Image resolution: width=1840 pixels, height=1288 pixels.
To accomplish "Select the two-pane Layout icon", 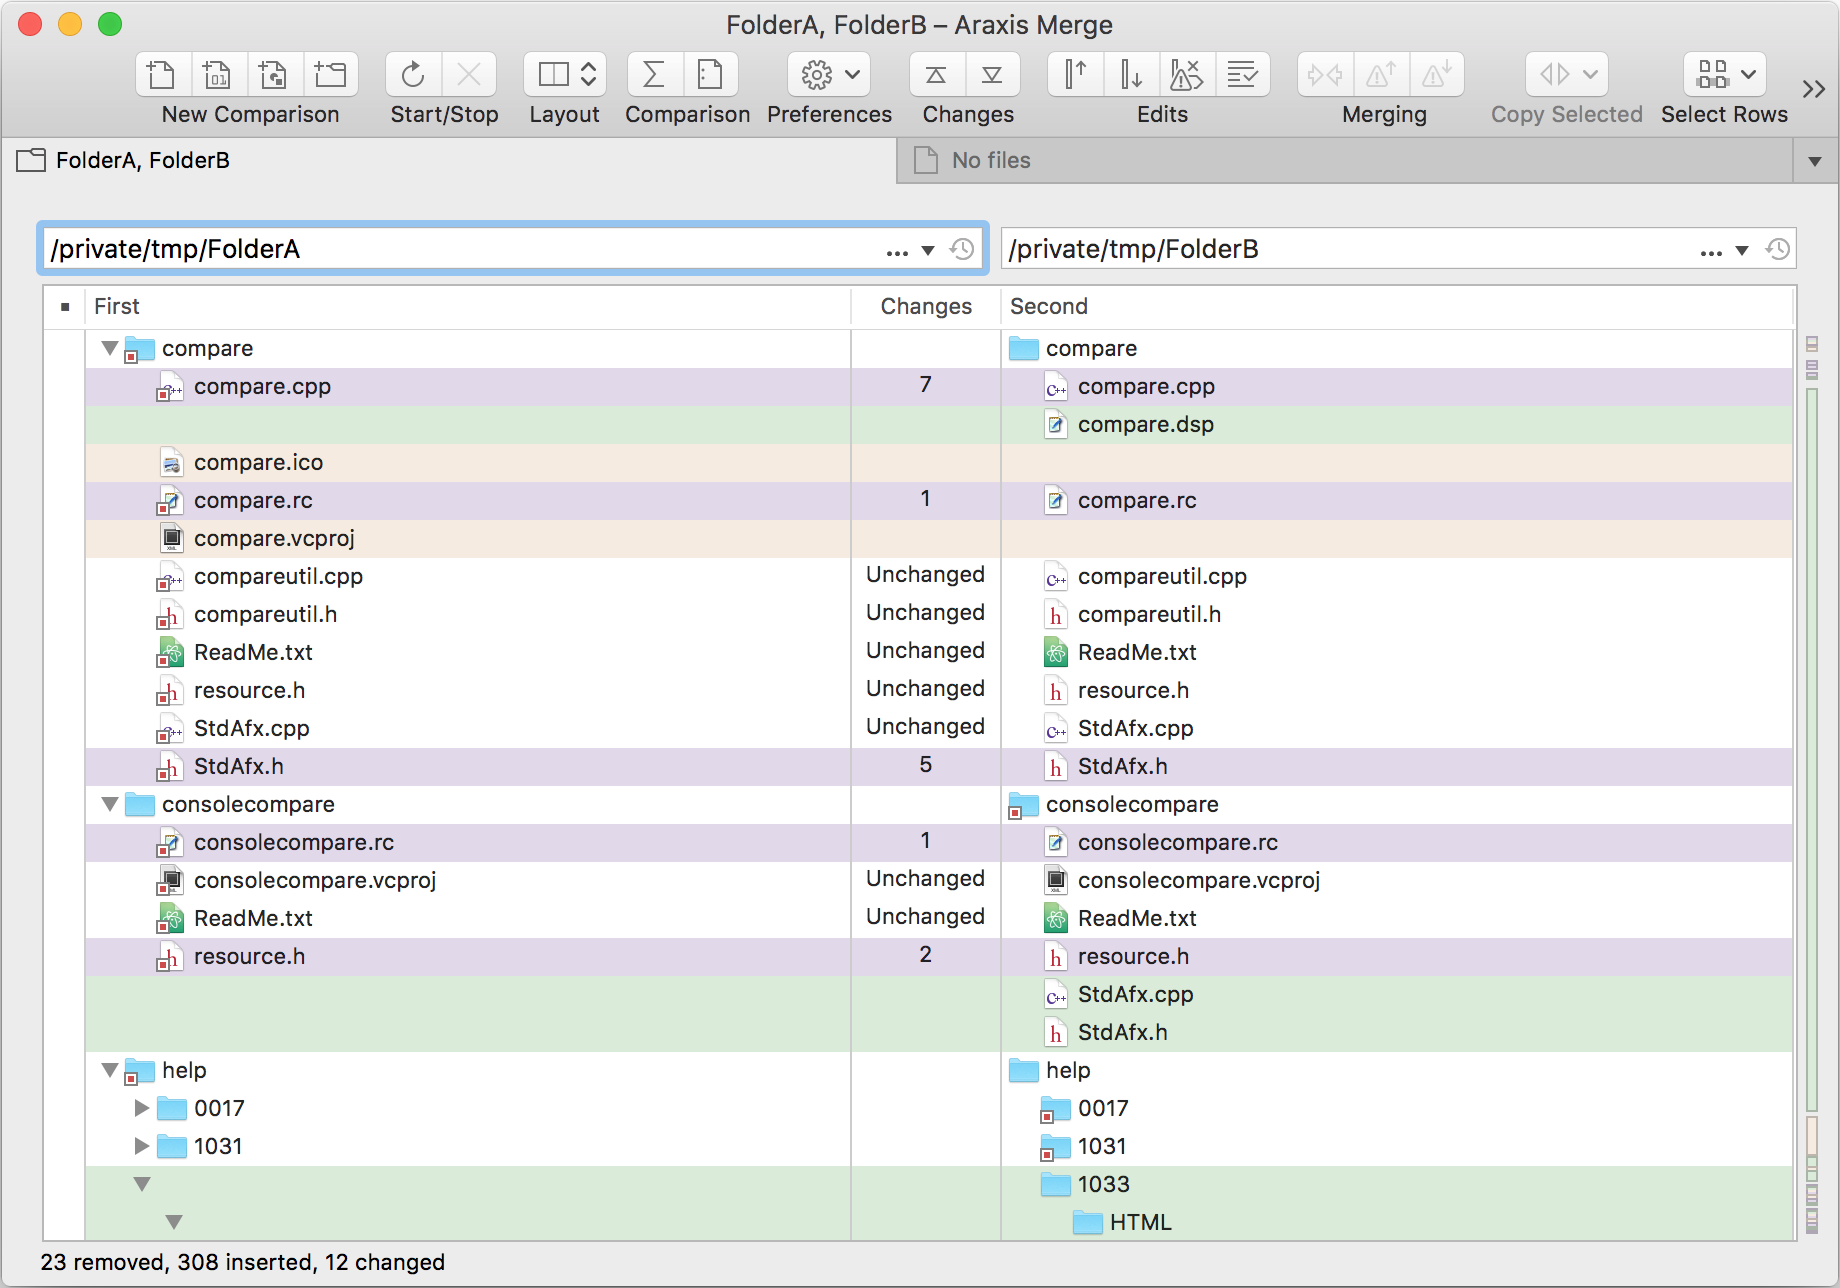I will [x=552, y=74].
